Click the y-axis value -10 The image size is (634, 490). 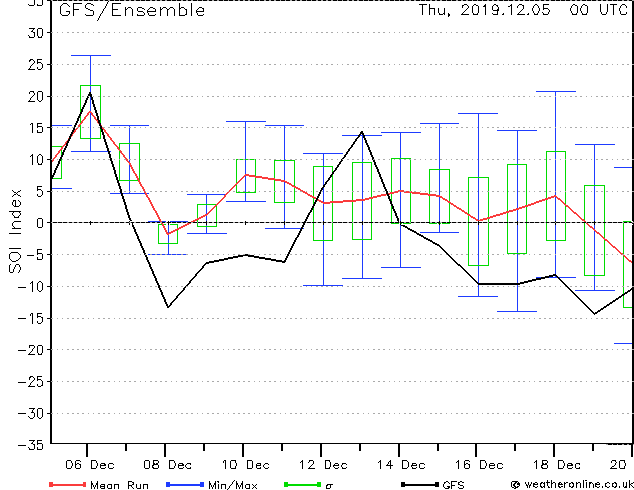click(30, 286)
